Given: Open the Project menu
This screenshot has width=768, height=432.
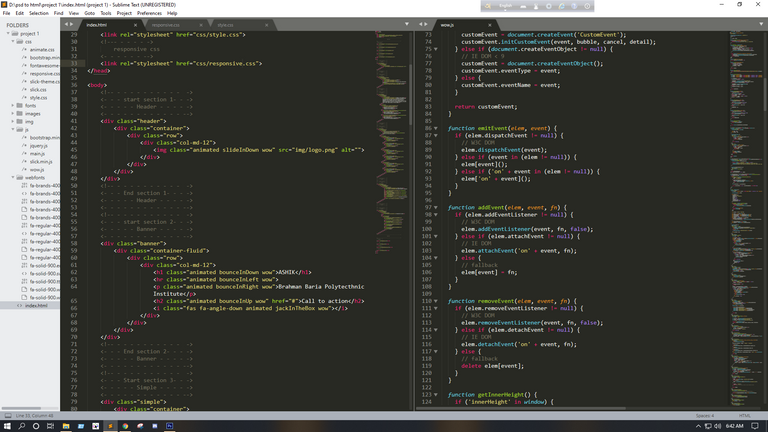Looking at the screenshot, I should pyautogui.click(x=124, y=13).
